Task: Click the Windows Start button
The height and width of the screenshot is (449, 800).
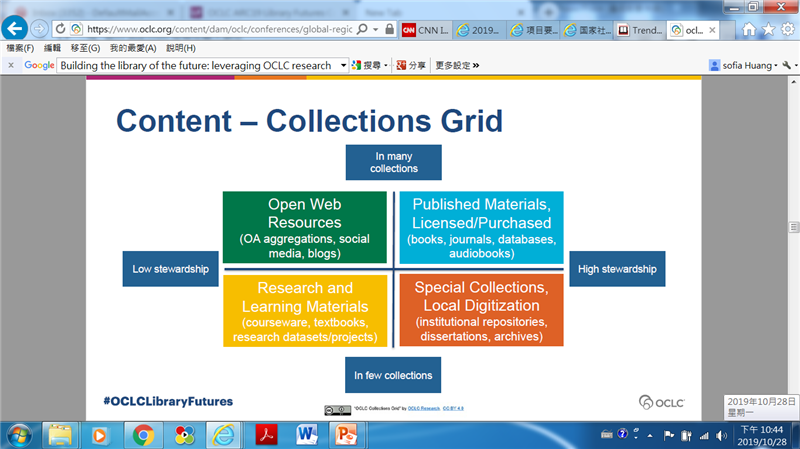Action: [x=19, y=434]
